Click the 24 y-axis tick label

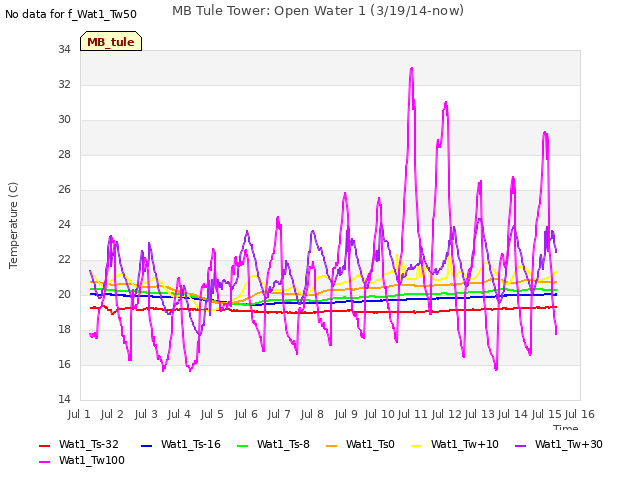coord(64,224)
